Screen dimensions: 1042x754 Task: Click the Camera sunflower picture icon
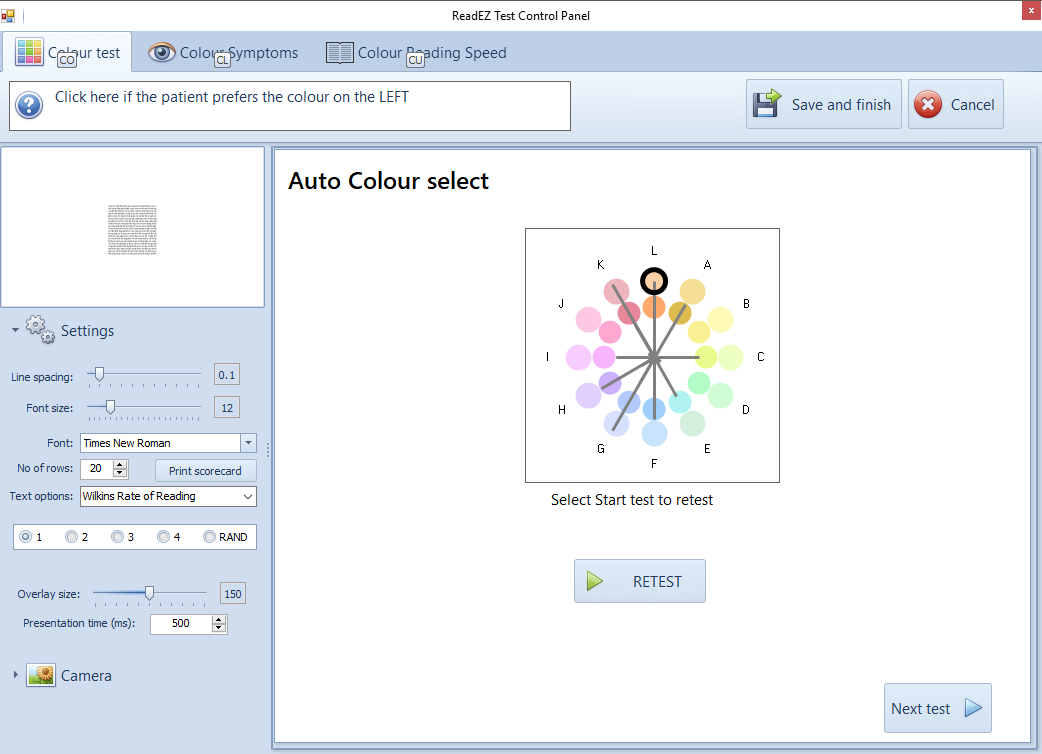(41, 676)
